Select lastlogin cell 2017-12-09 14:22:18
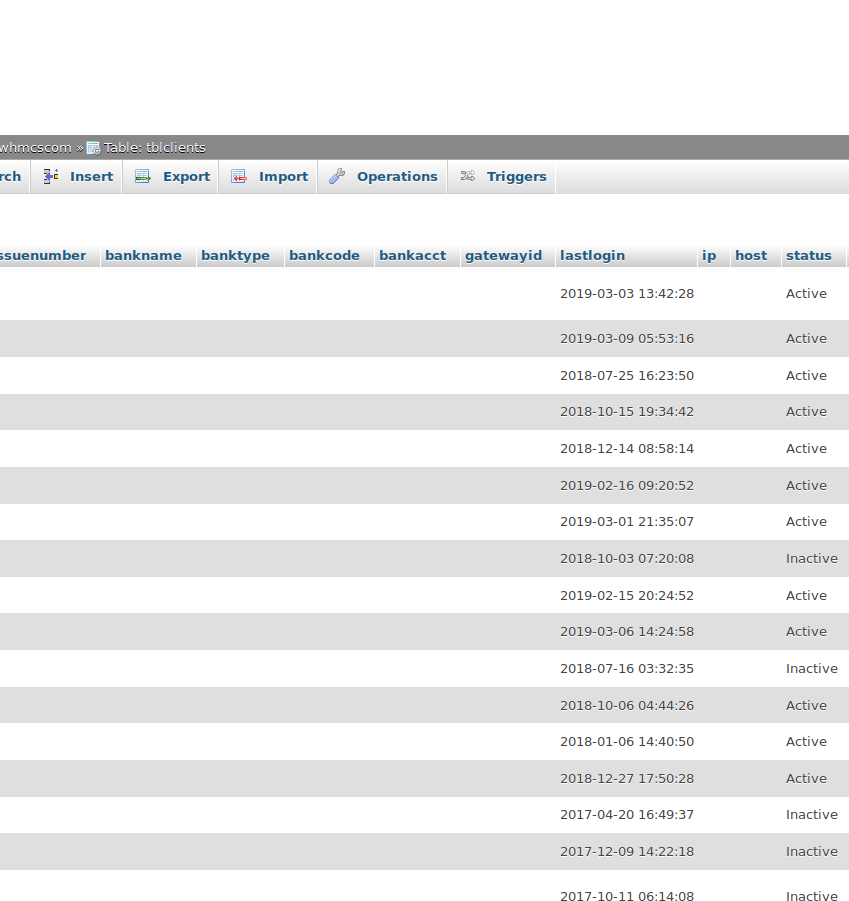Image resolution: width=849 pixels, height=901 pixels. pos(627,851)
